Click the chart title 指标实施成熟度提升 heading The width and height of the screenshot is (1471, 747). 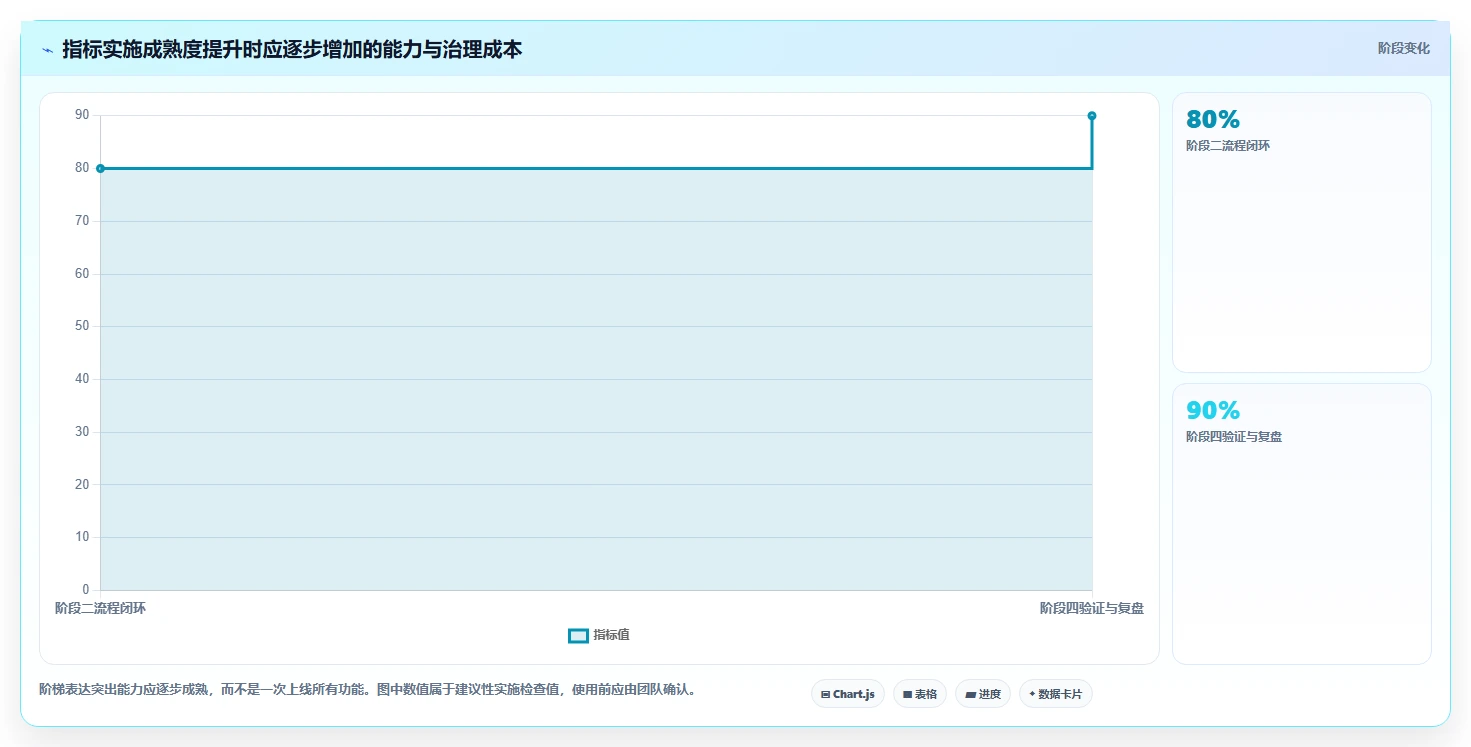pyautogui.click(x=292, y=49)
